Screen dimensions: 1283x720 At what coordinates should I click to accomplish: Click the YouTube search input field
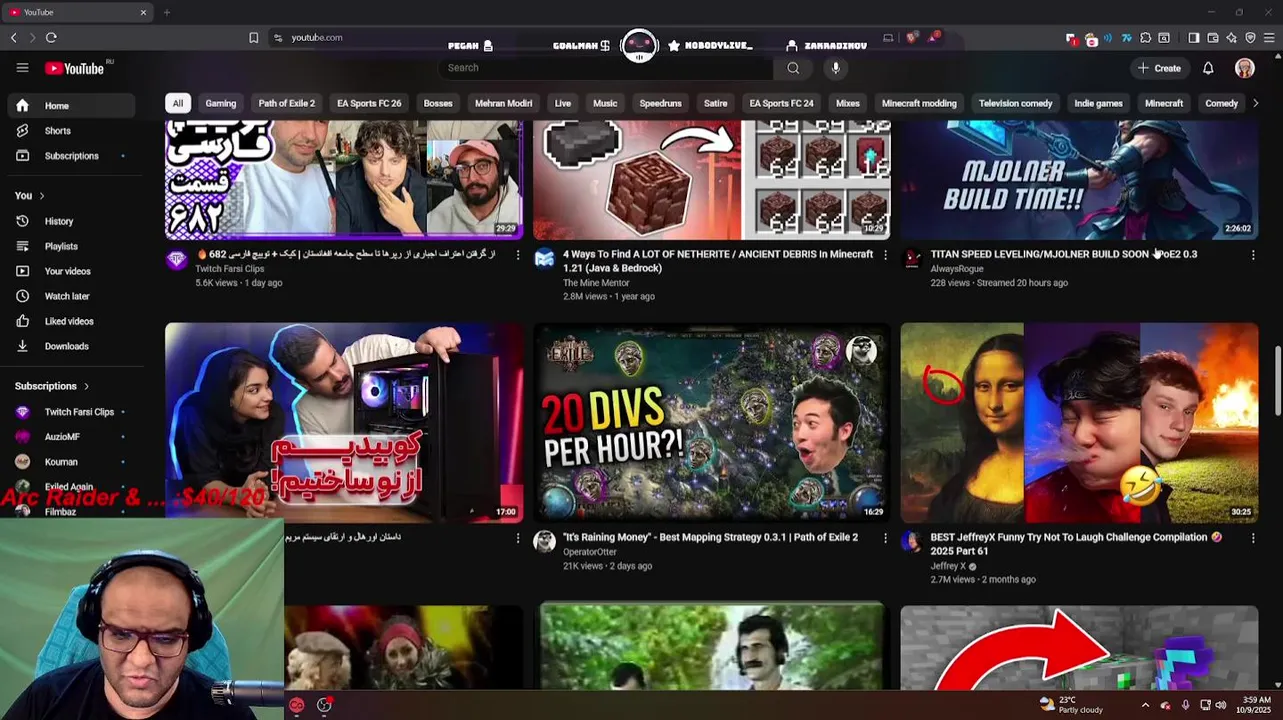coord(606,68)
